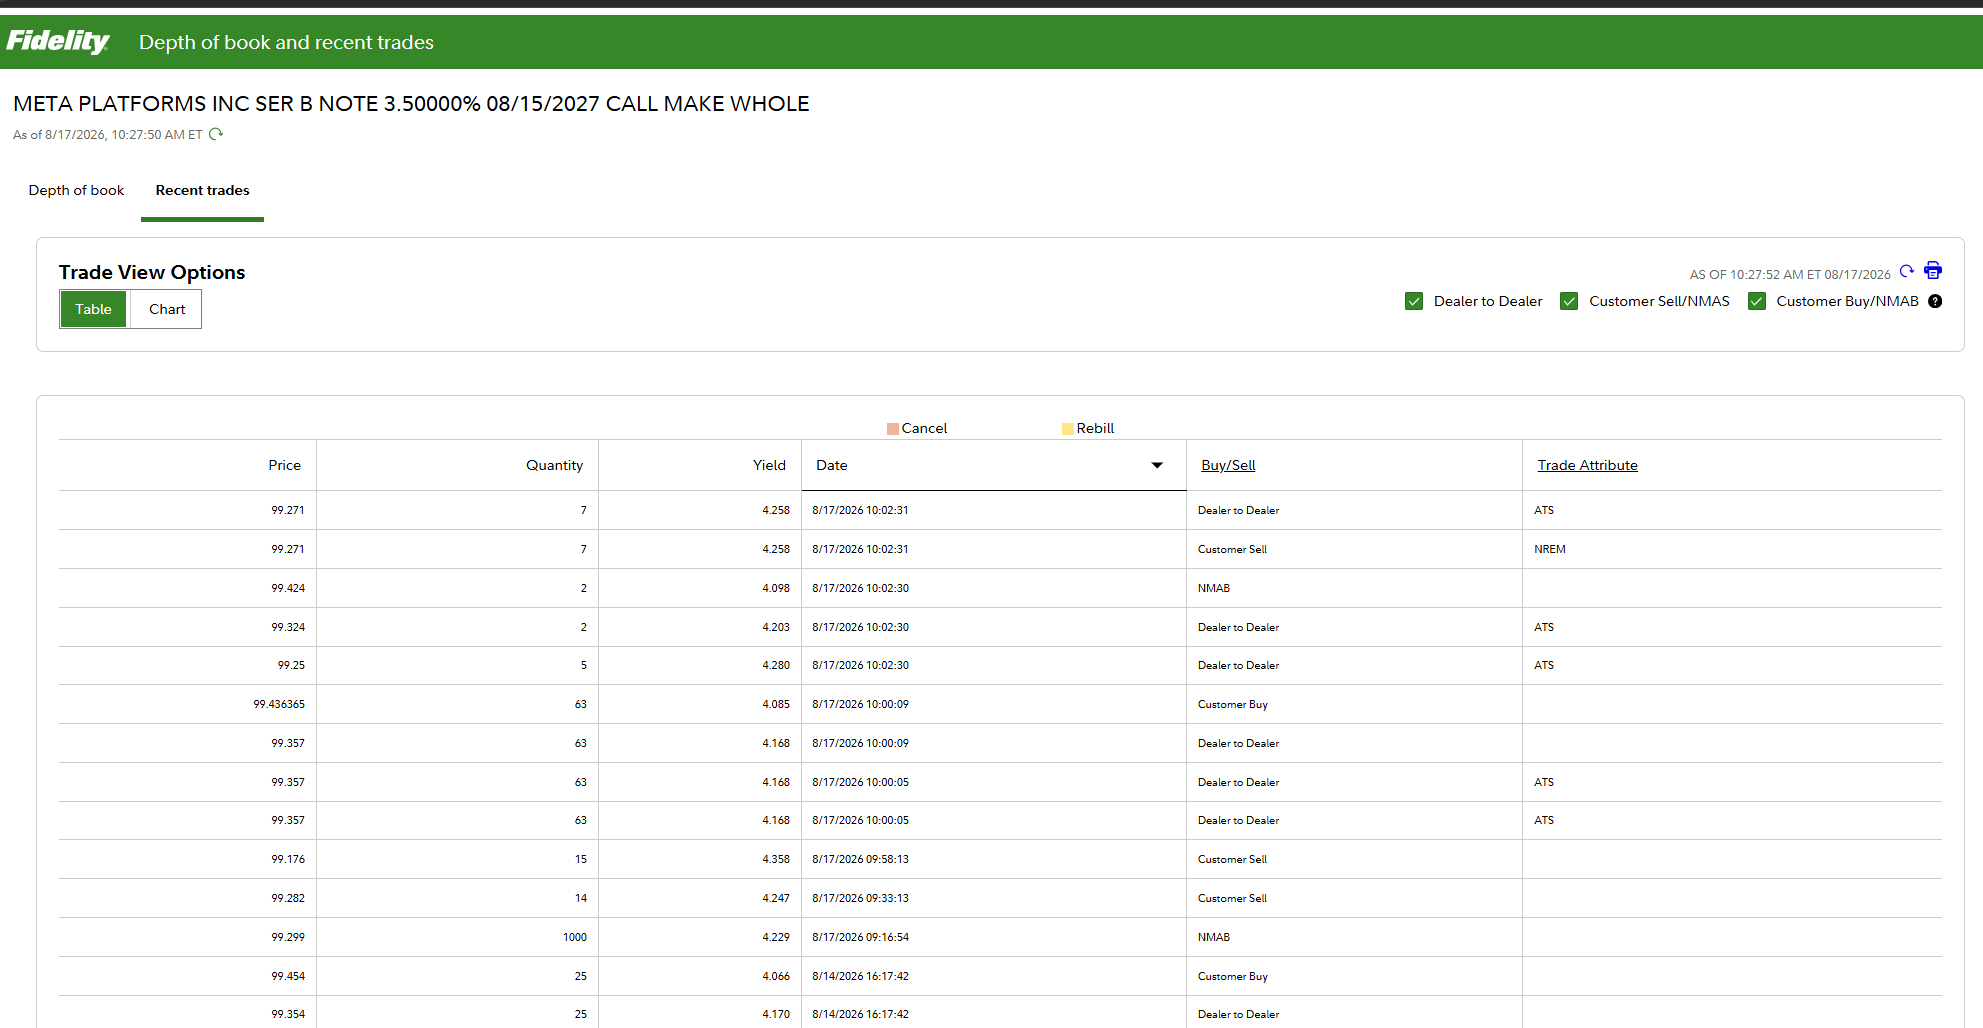The width and height of the screenshot is (1983, 1028).
Task: Click yield value 4.170
Action: [x=776, y=1014]
